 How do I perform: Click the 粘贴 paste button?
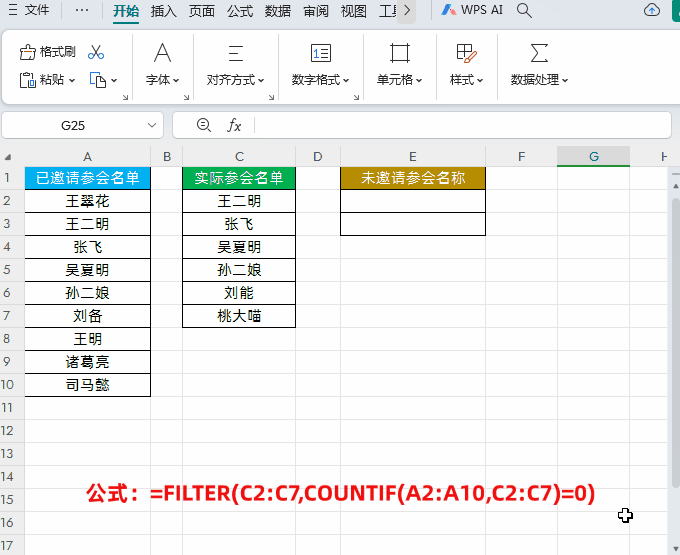point(42,80)
